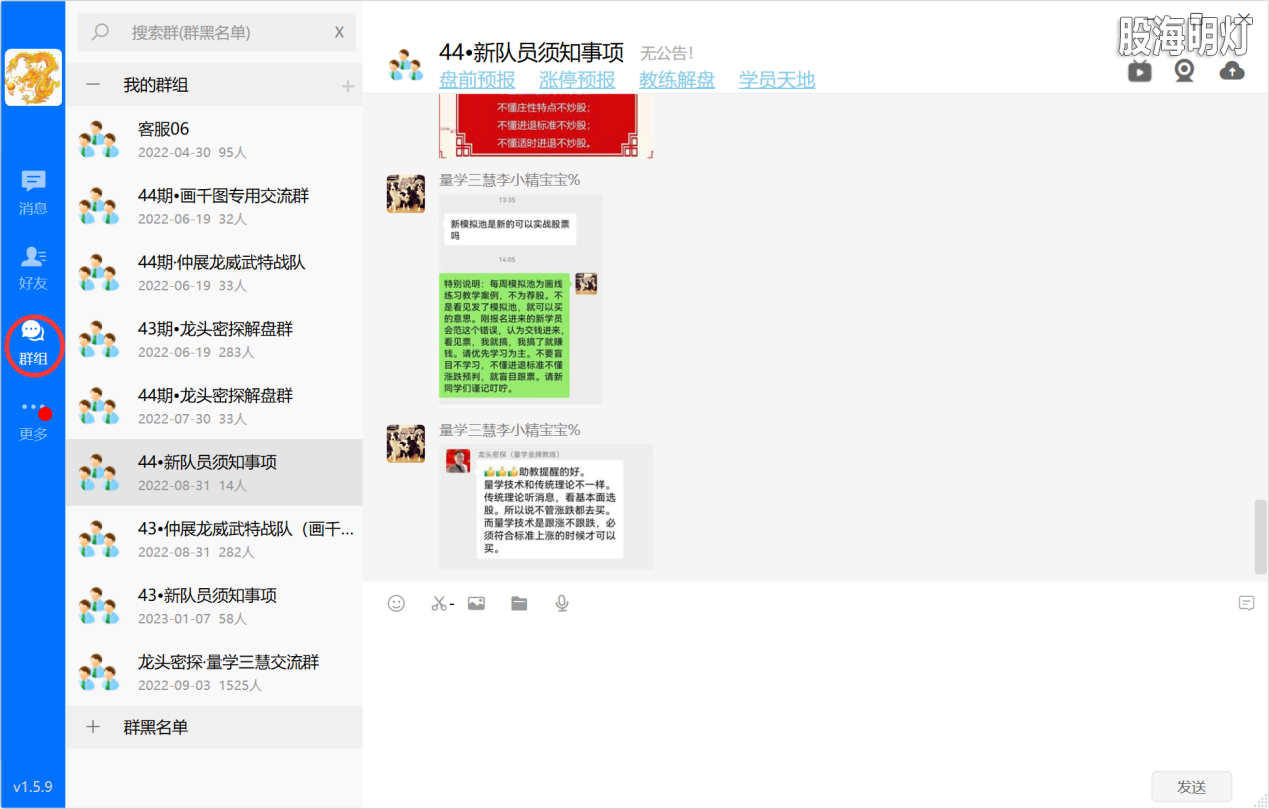Screen dimensions: 1269x809
Task: Open the video/TV icon at top right
Action: click(x=1139, y=71)
